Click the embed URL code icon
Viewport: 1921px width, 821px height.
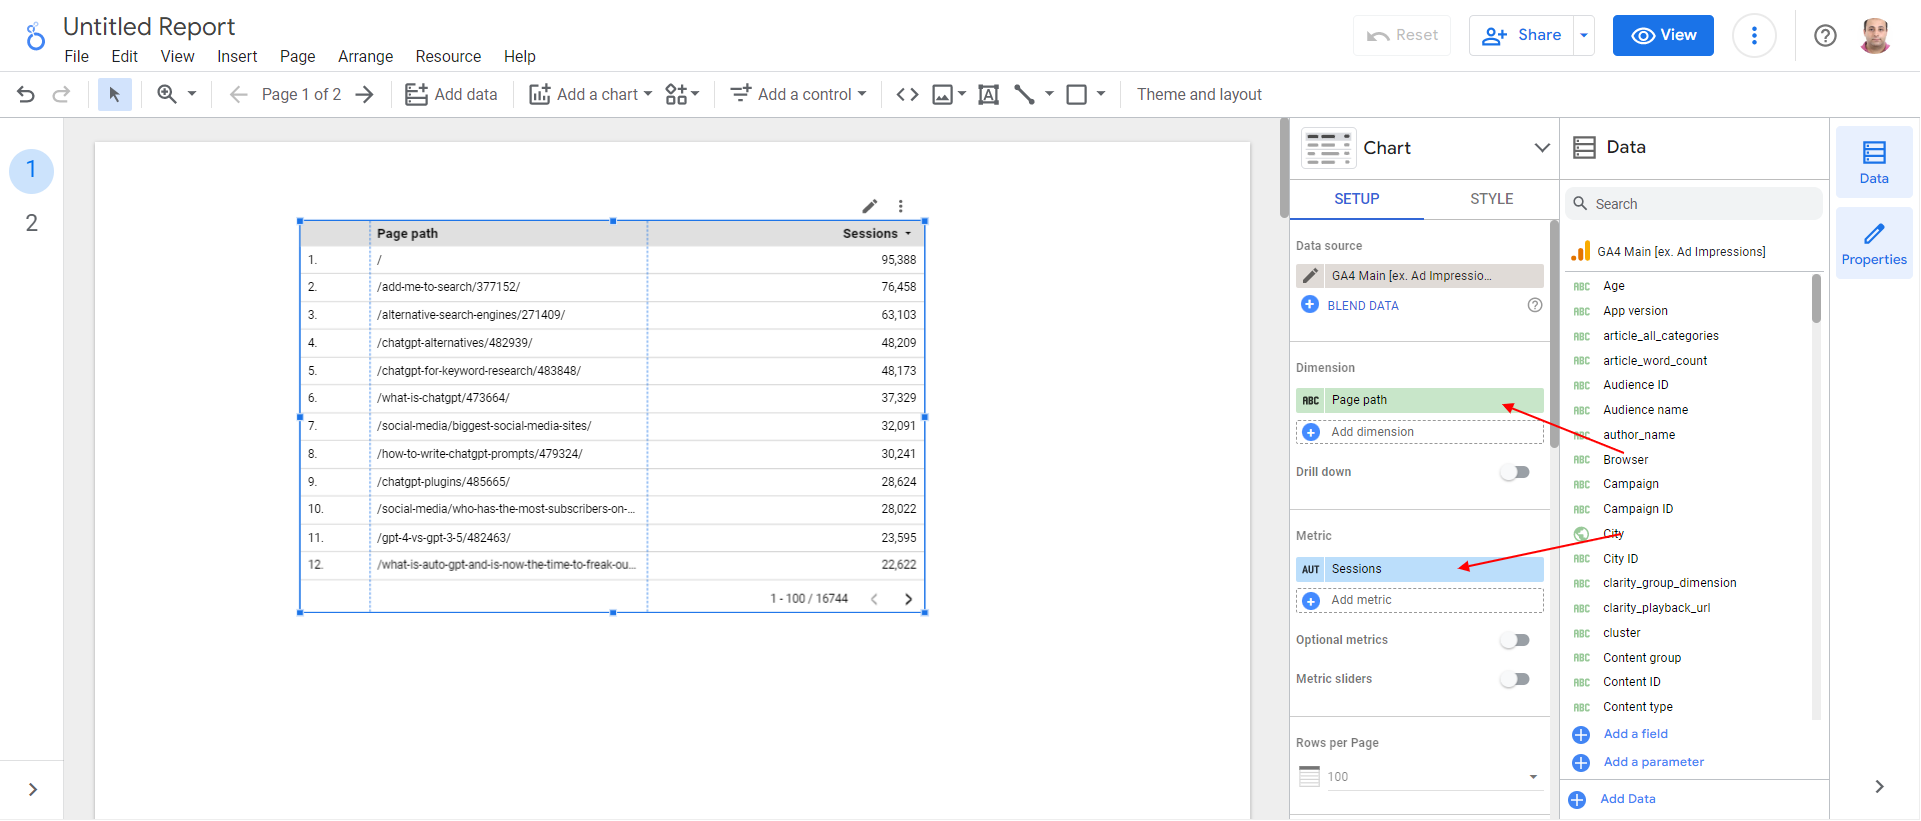(907, 94)
